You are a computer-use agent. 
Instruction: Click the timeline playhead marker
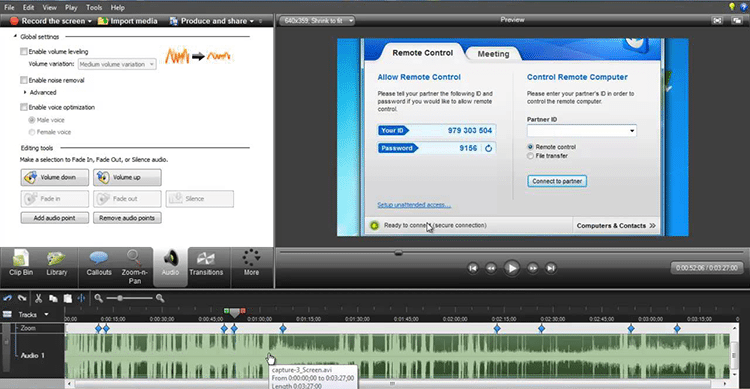click(x=234, y=312)
